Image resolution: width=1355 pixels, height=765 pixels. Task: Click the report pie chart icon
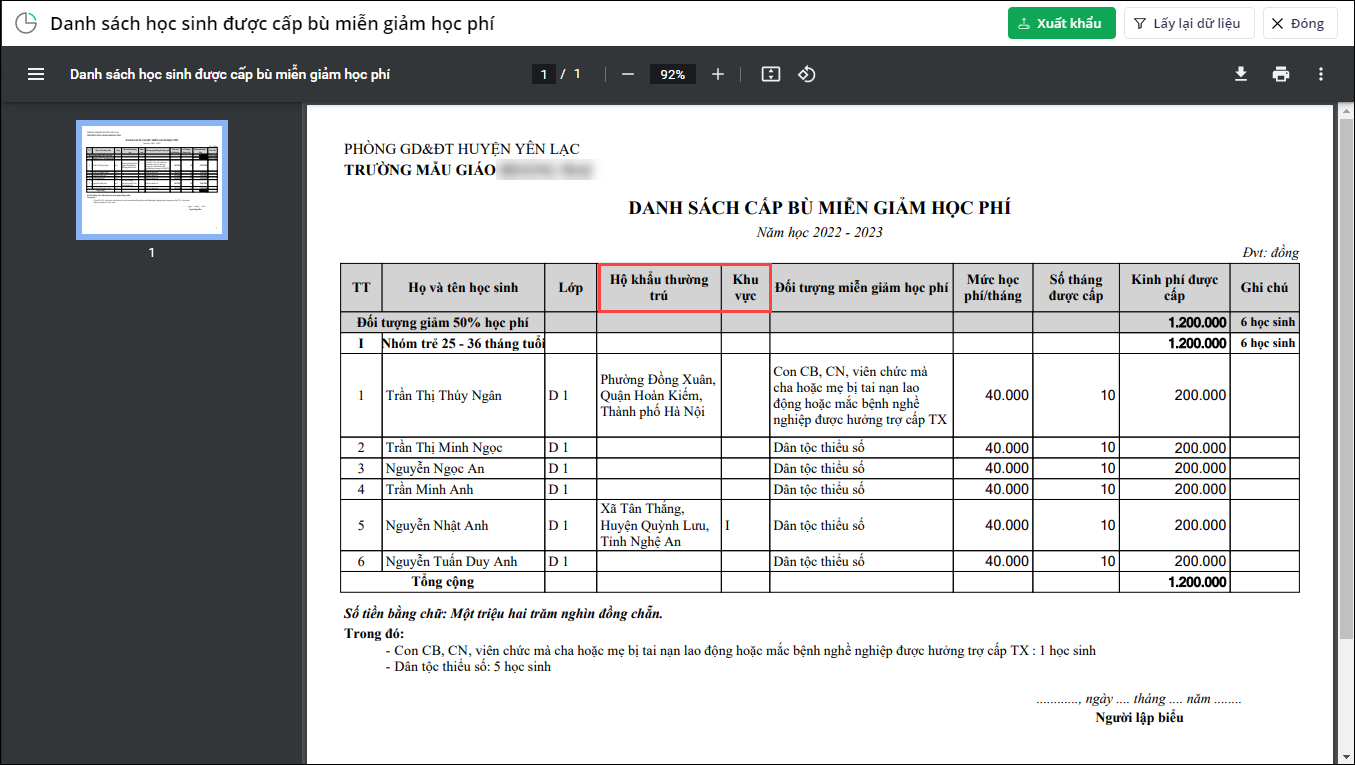[x=26, y=23]
